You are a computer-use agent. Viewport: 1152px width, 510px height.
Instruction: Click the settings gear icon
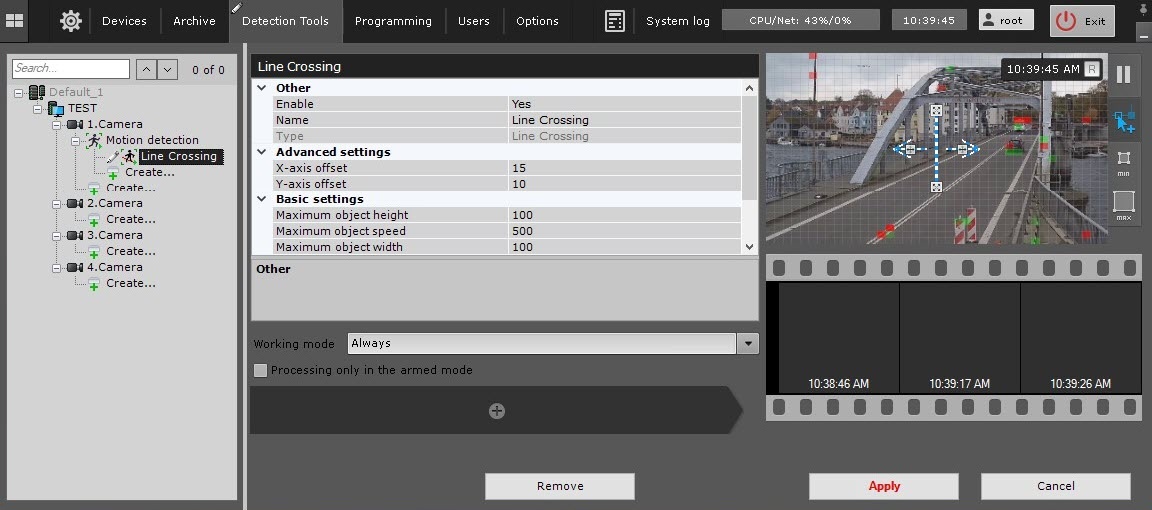pos(70,20)
